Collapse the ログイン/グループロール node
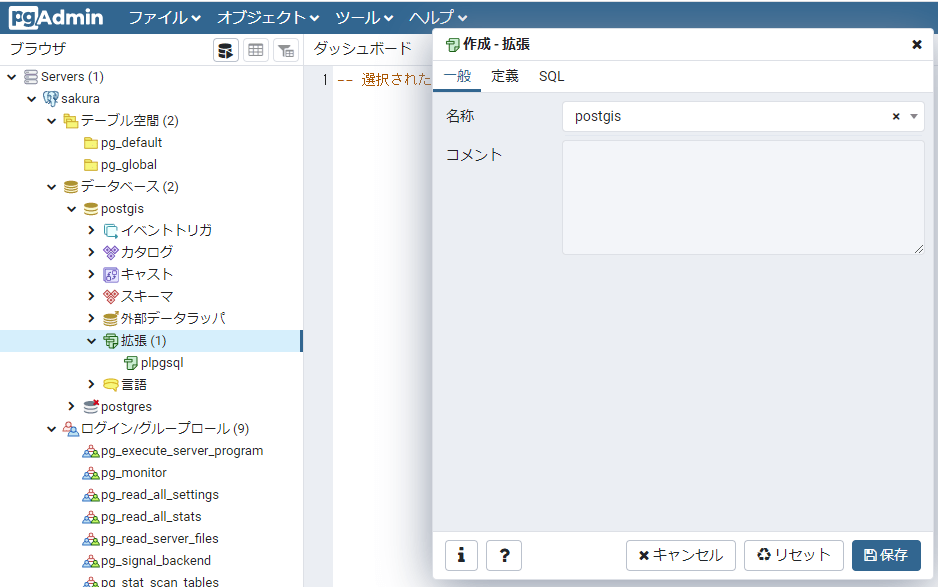Viewport: 938px width, 587px height. pyautogui.click(x=51, y=429)
